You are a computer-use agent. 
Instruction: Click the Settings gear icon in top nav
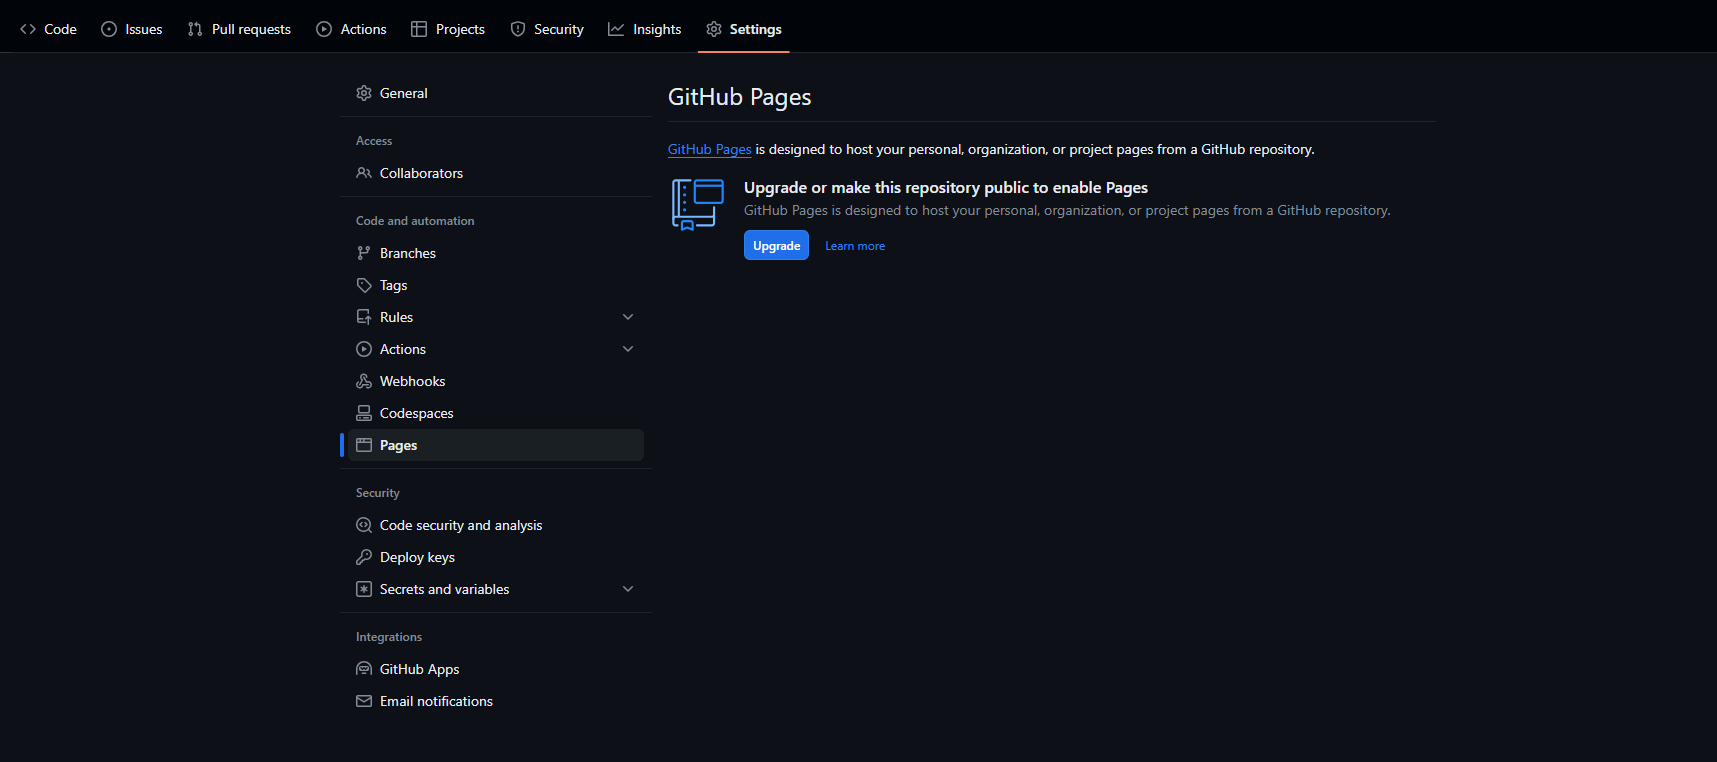click(714, 29)
